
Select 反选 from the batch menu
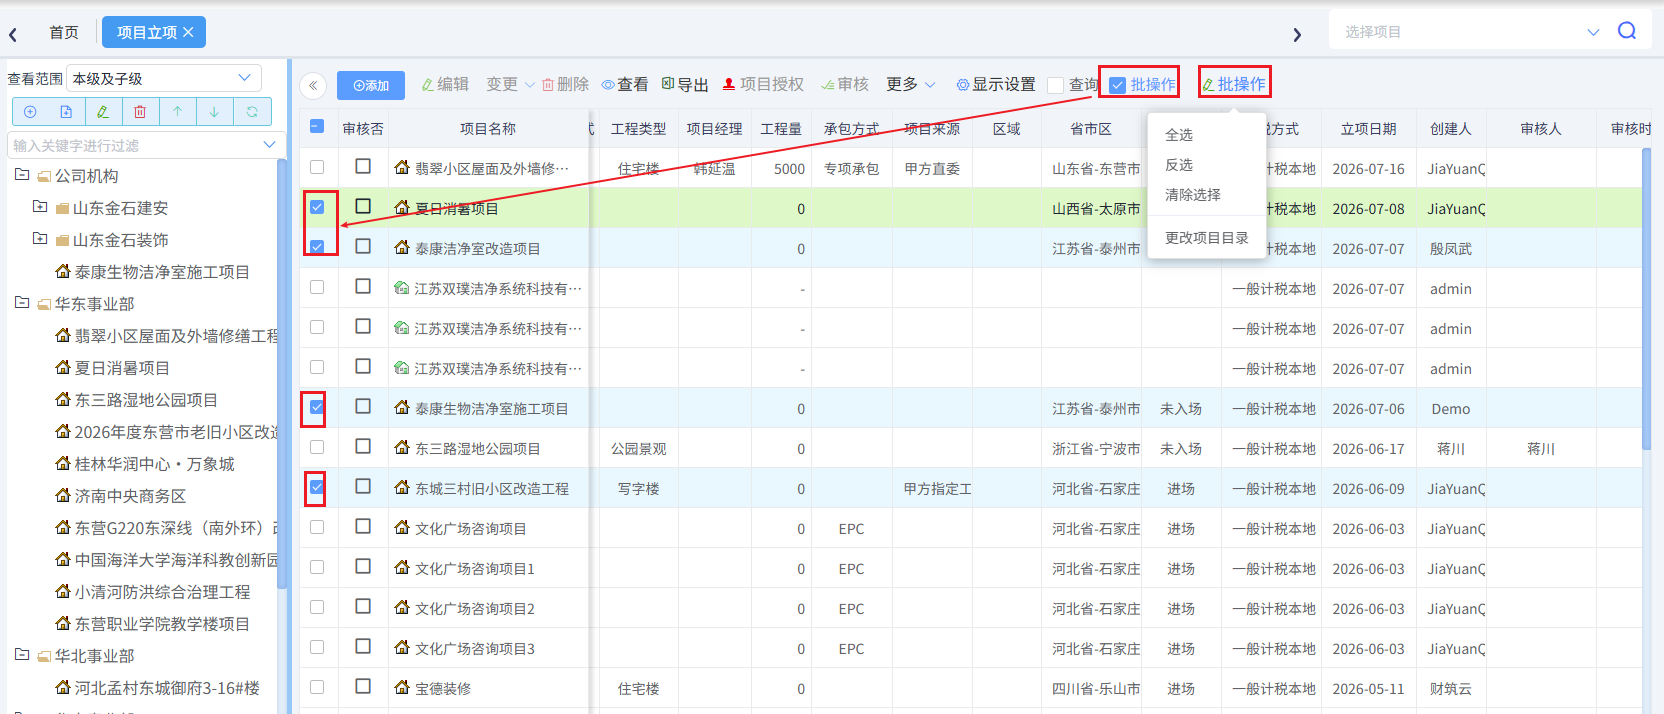point(1179,165)
